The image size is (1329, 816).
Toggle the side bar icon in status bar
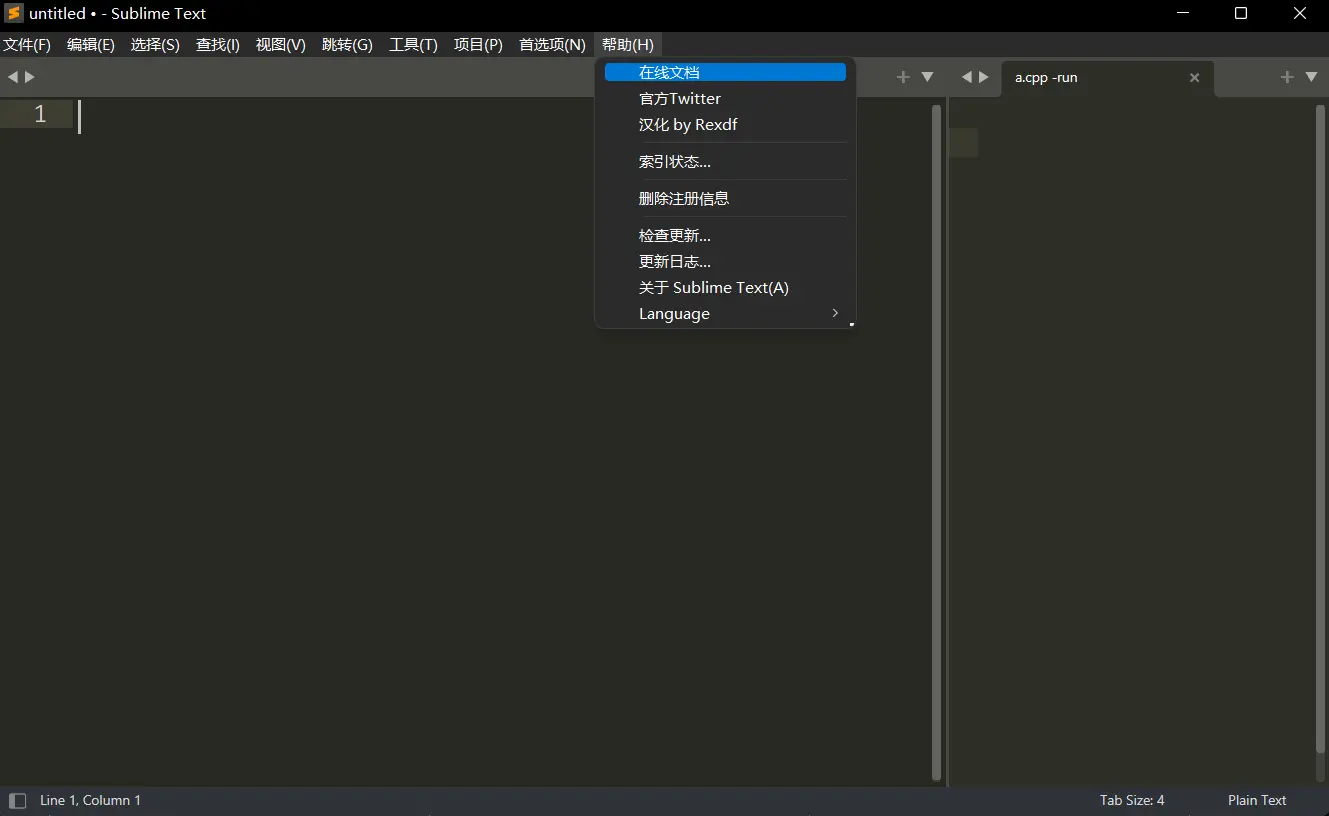coord(17,800)
